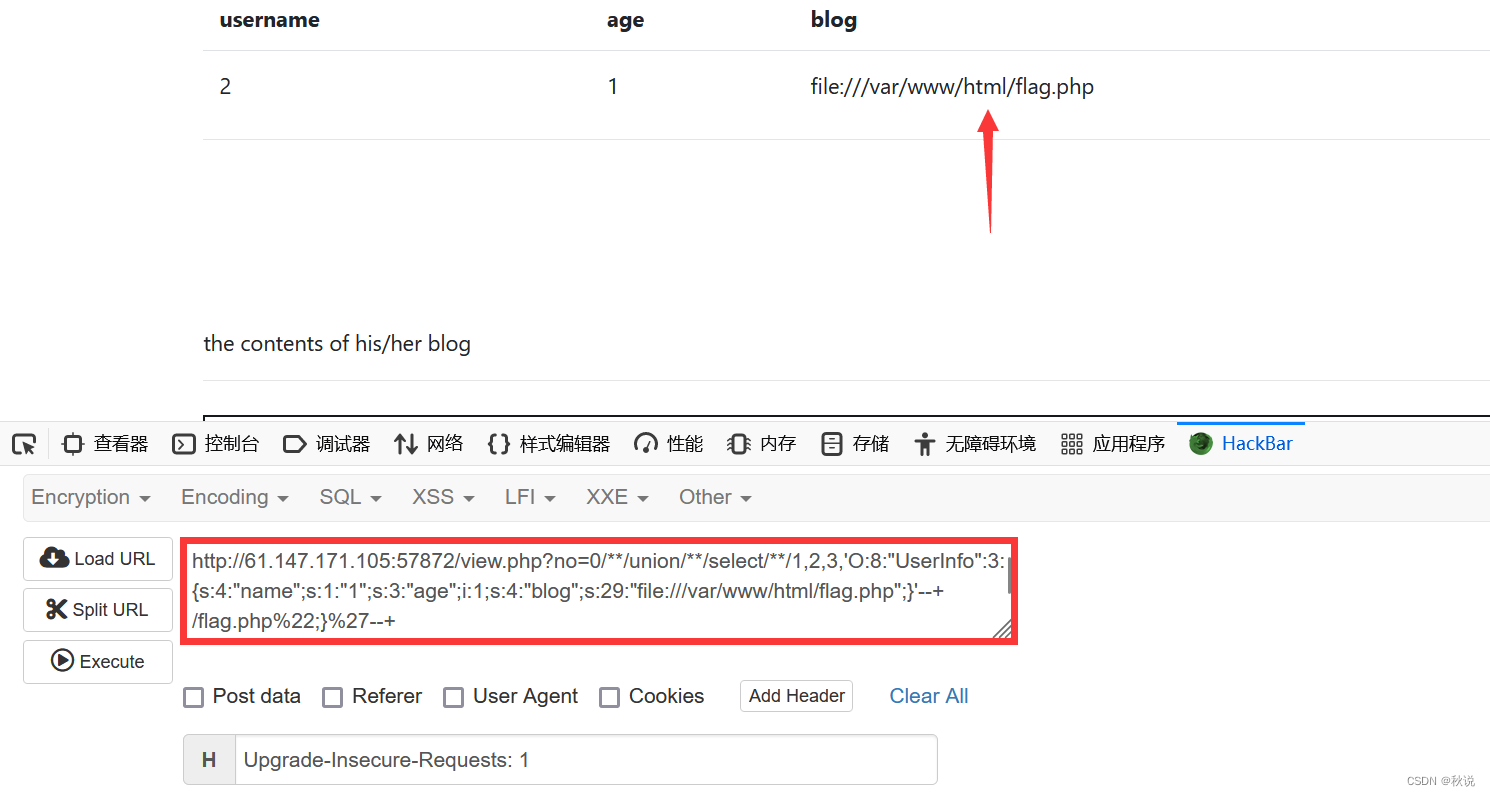Open the Storage (存储) tab
Screen dimensions: 1490x796
855,444
